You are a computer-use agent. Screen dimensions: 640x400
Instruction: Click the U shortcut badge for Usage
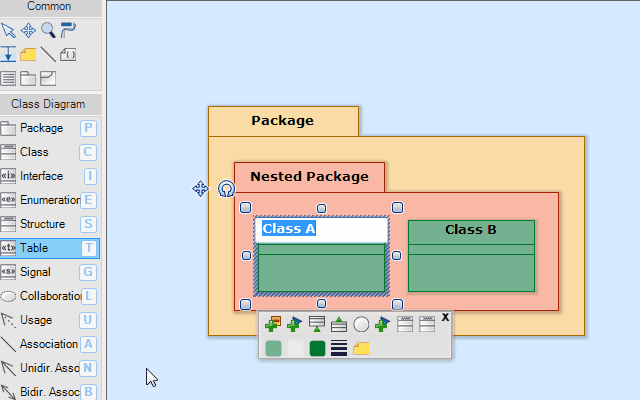(88, 320)
